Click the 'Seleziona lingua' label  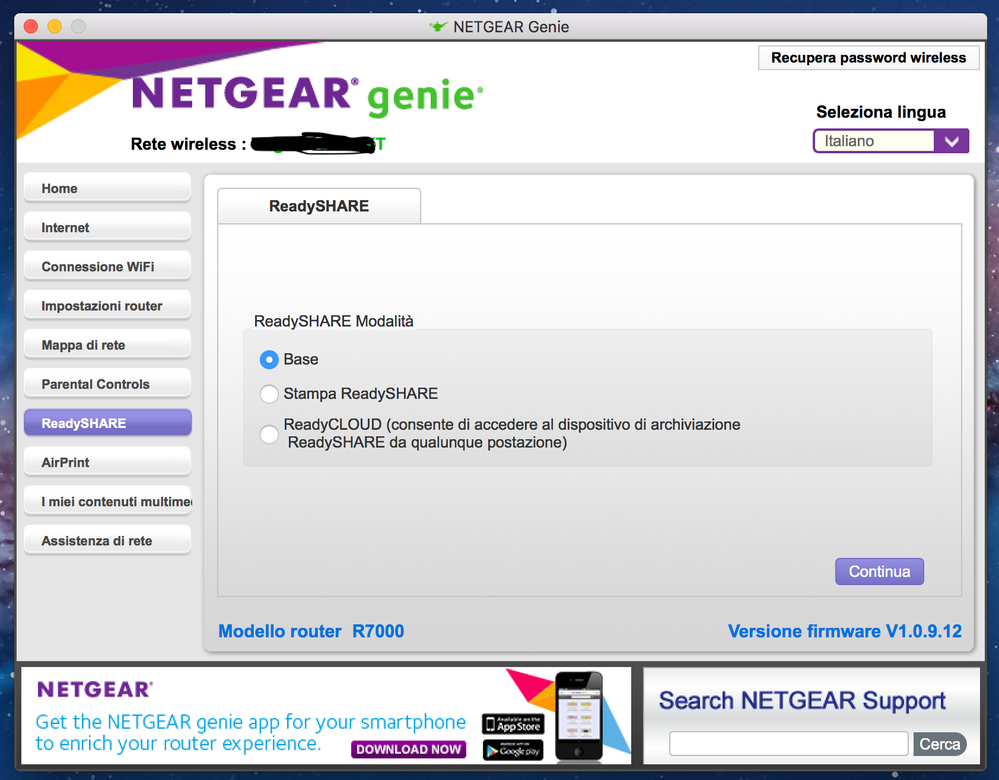[x=880, y=112]
